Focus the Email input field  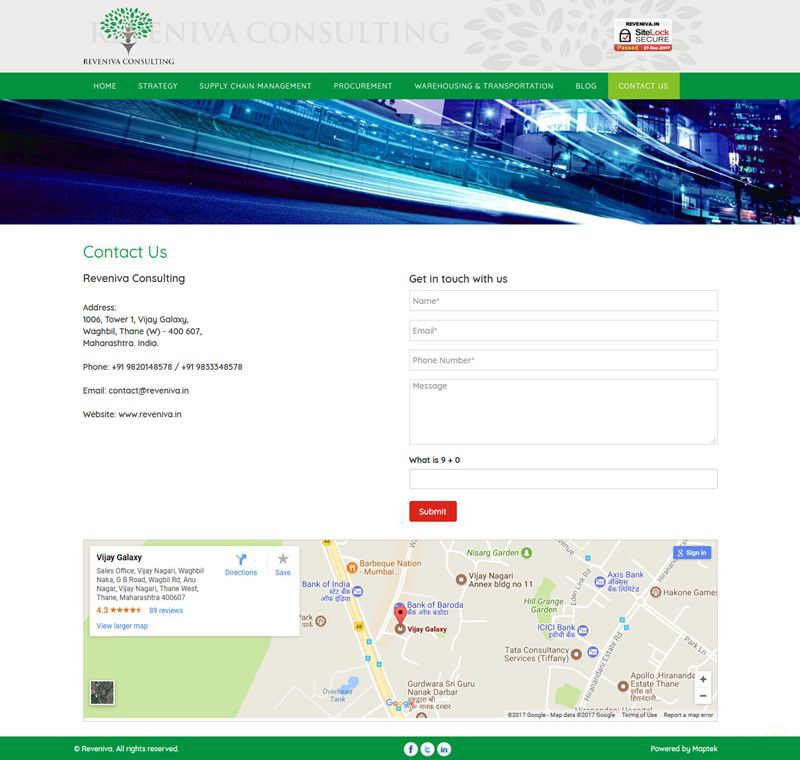[x=563, y=331]
